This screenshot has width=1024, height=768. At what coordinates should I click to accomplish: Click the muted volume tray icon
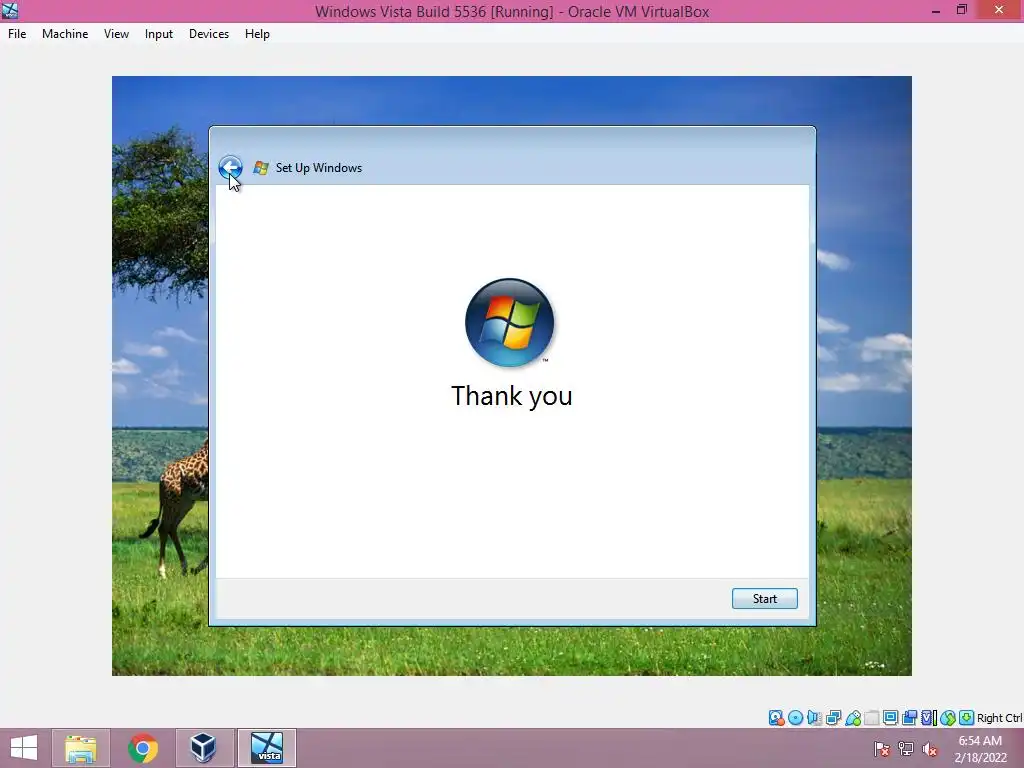coord(930,749)
